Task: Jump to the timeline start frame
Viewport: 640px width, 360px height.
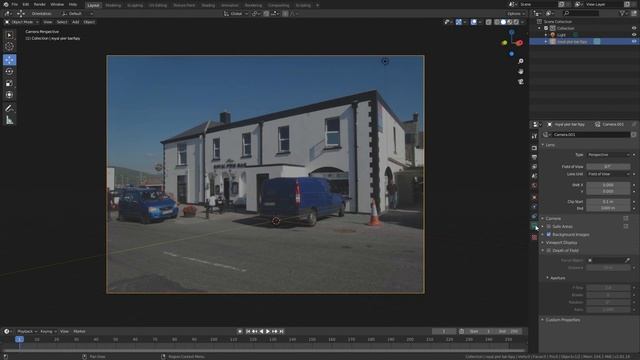Action: [x=248, y=331]
